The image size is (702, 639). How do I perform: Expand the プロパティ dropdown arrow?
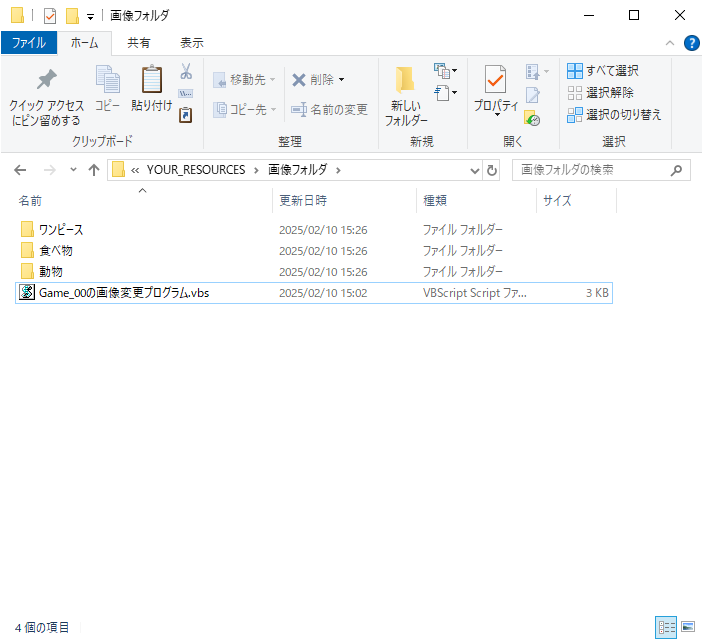(497, 115)
